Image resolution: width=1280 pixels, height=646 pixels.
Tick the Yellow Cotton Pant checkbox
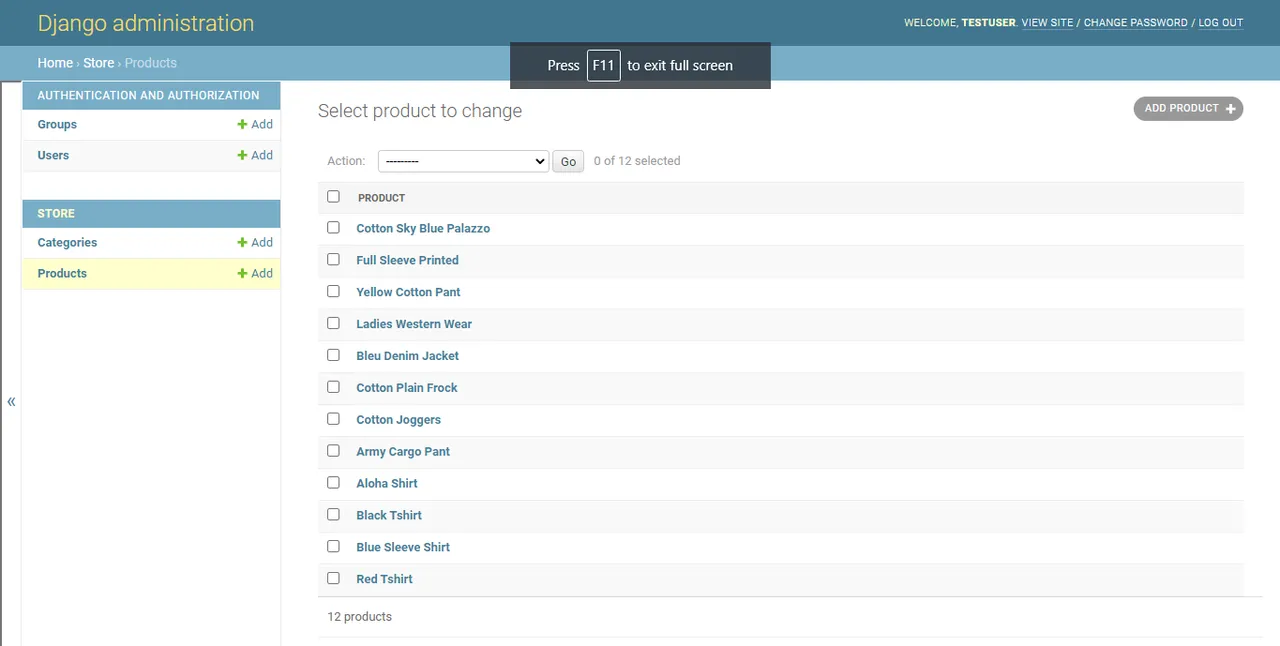click(333, 292)
